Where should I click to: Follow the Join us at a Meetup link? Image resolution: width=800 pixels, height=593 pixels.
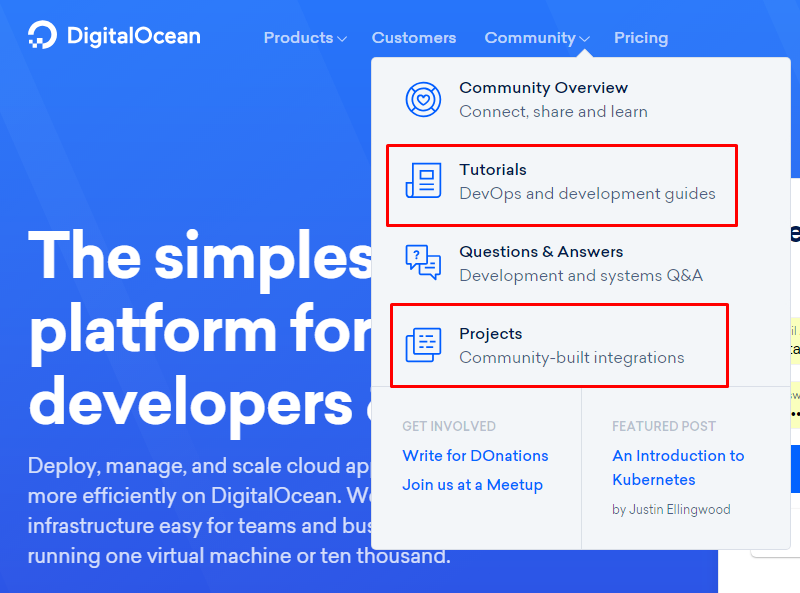[472, 485]
